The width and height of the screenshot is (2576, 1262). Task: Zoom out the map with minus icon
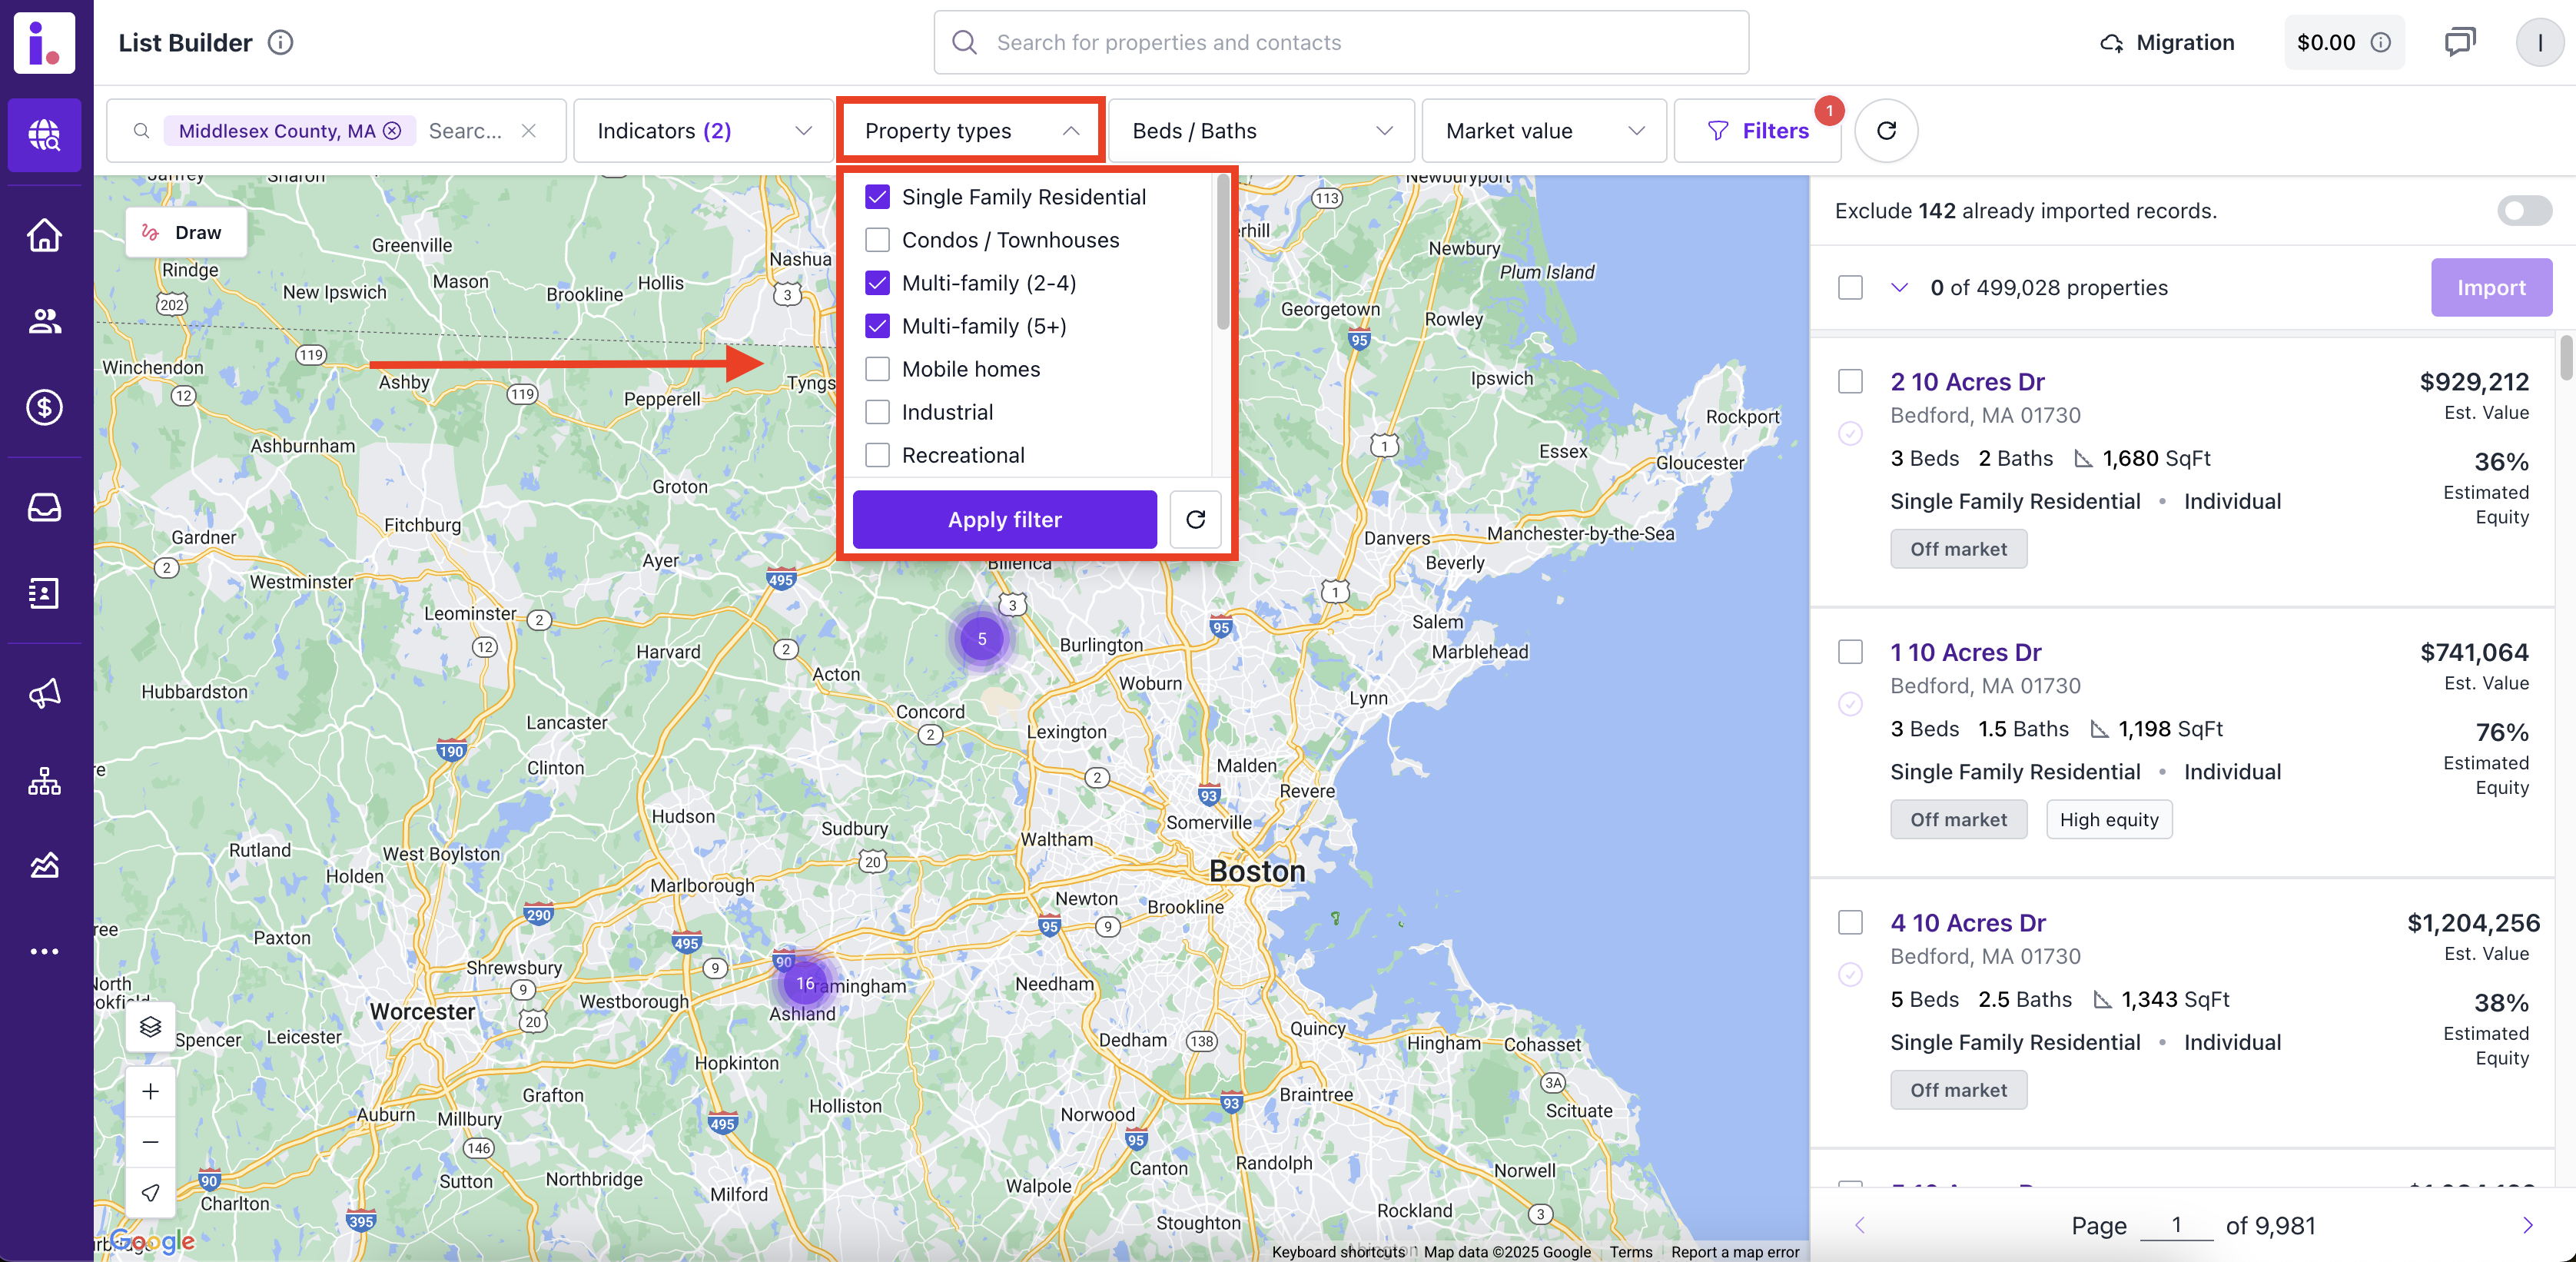point(150,1142)
